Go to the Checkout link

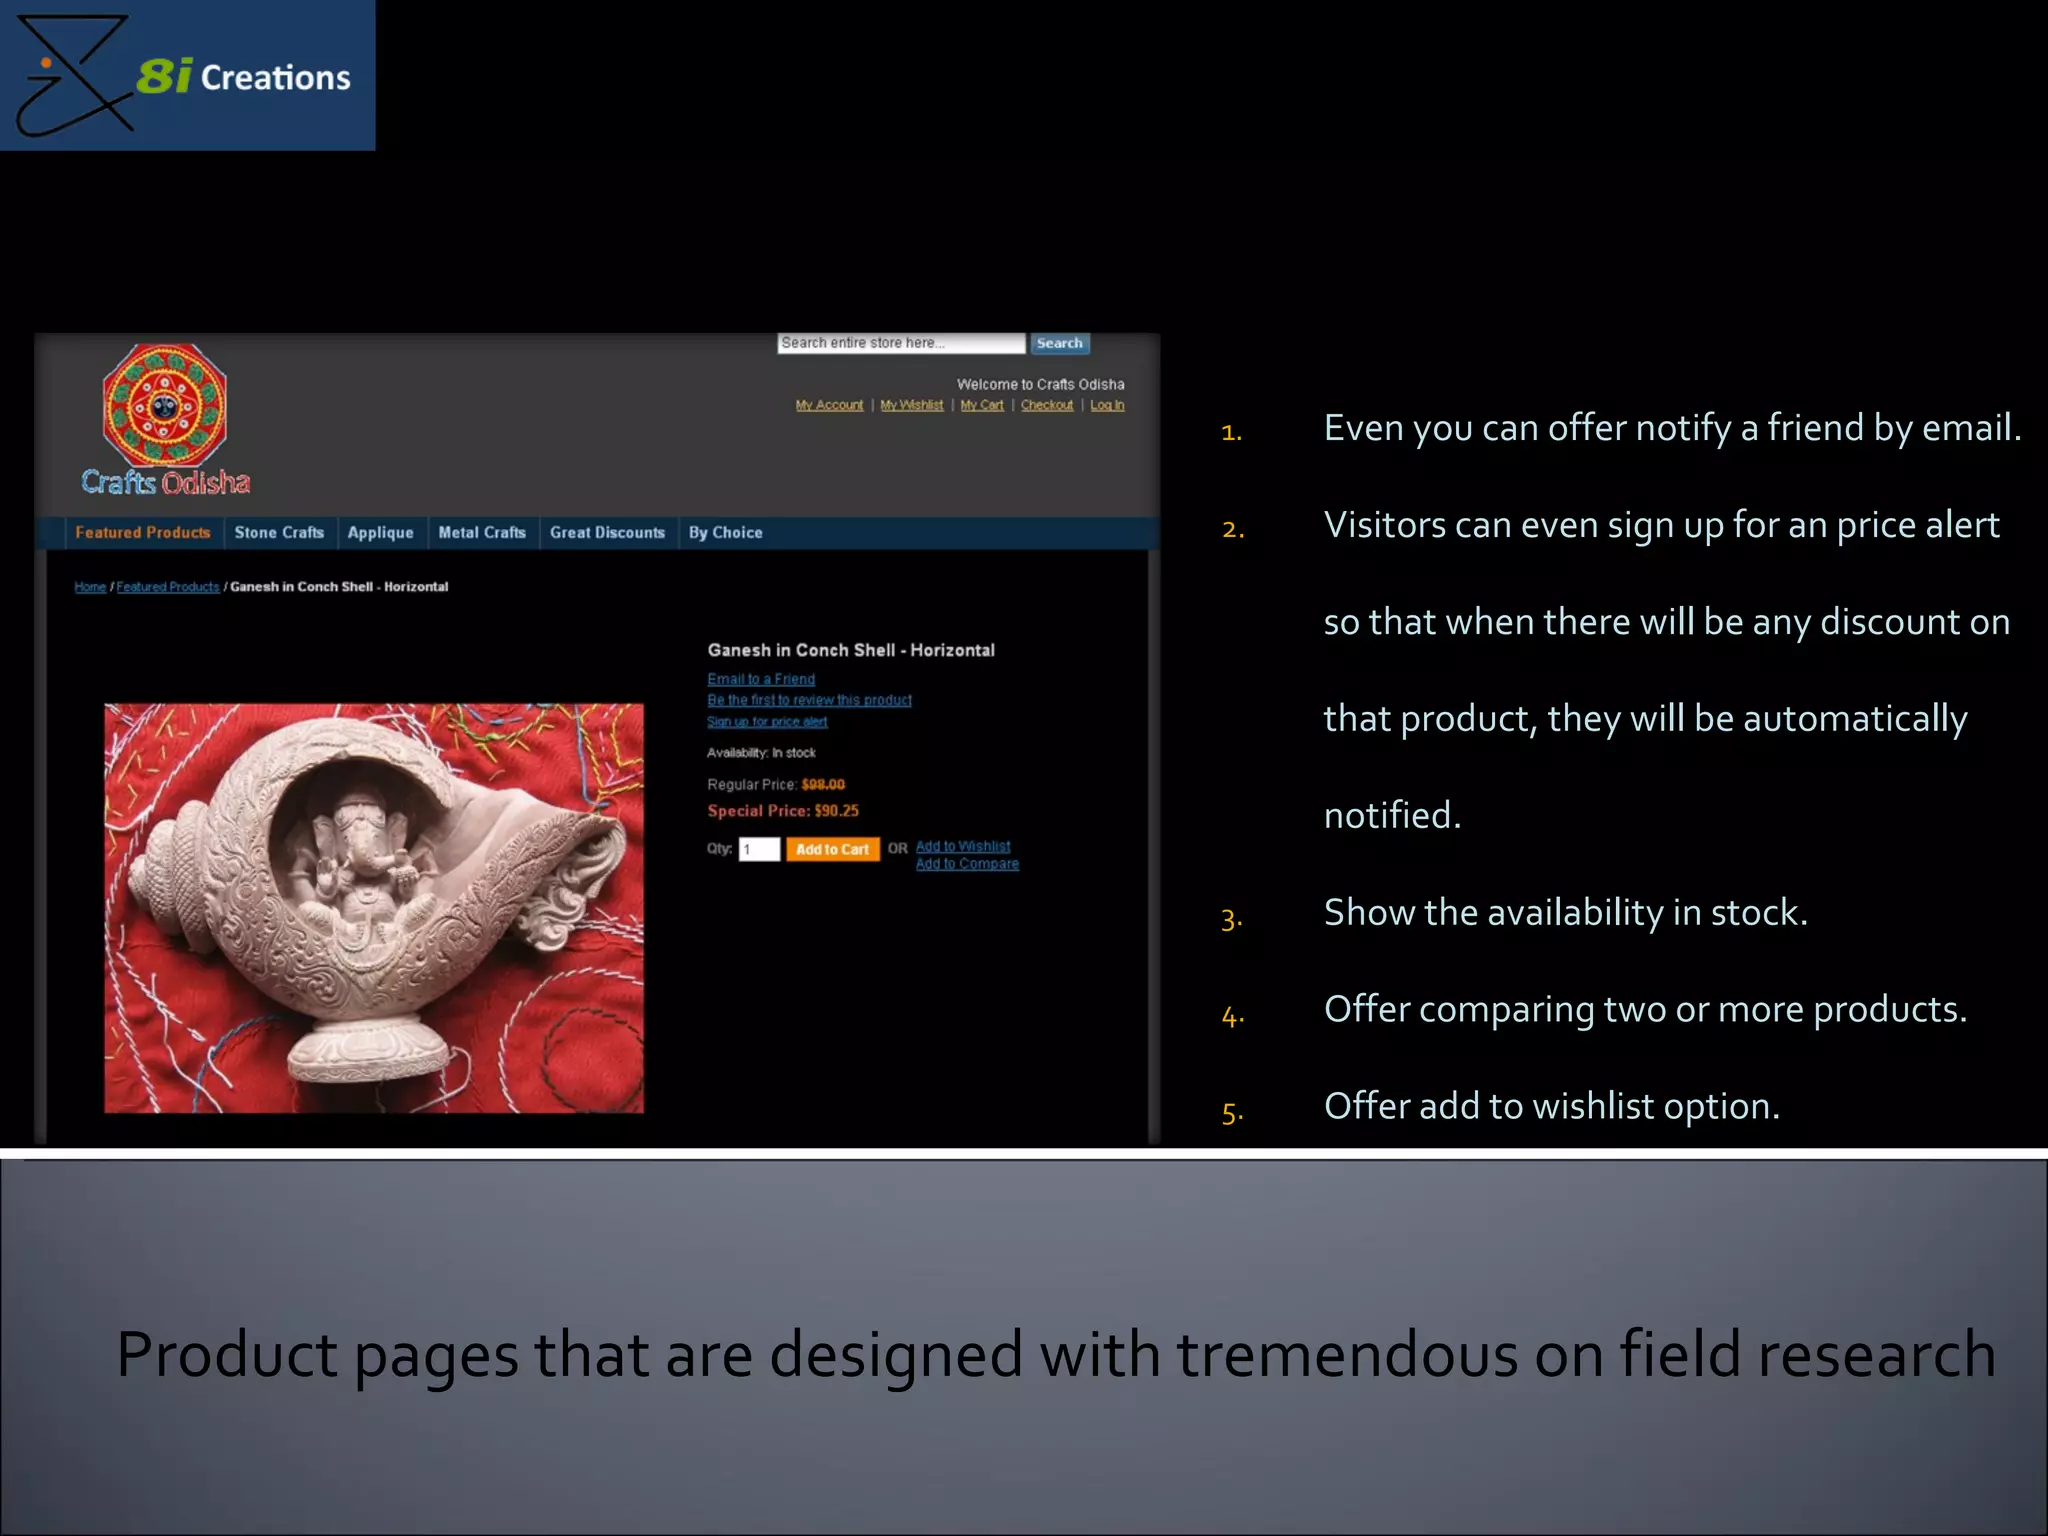(x=1047, y=405)
